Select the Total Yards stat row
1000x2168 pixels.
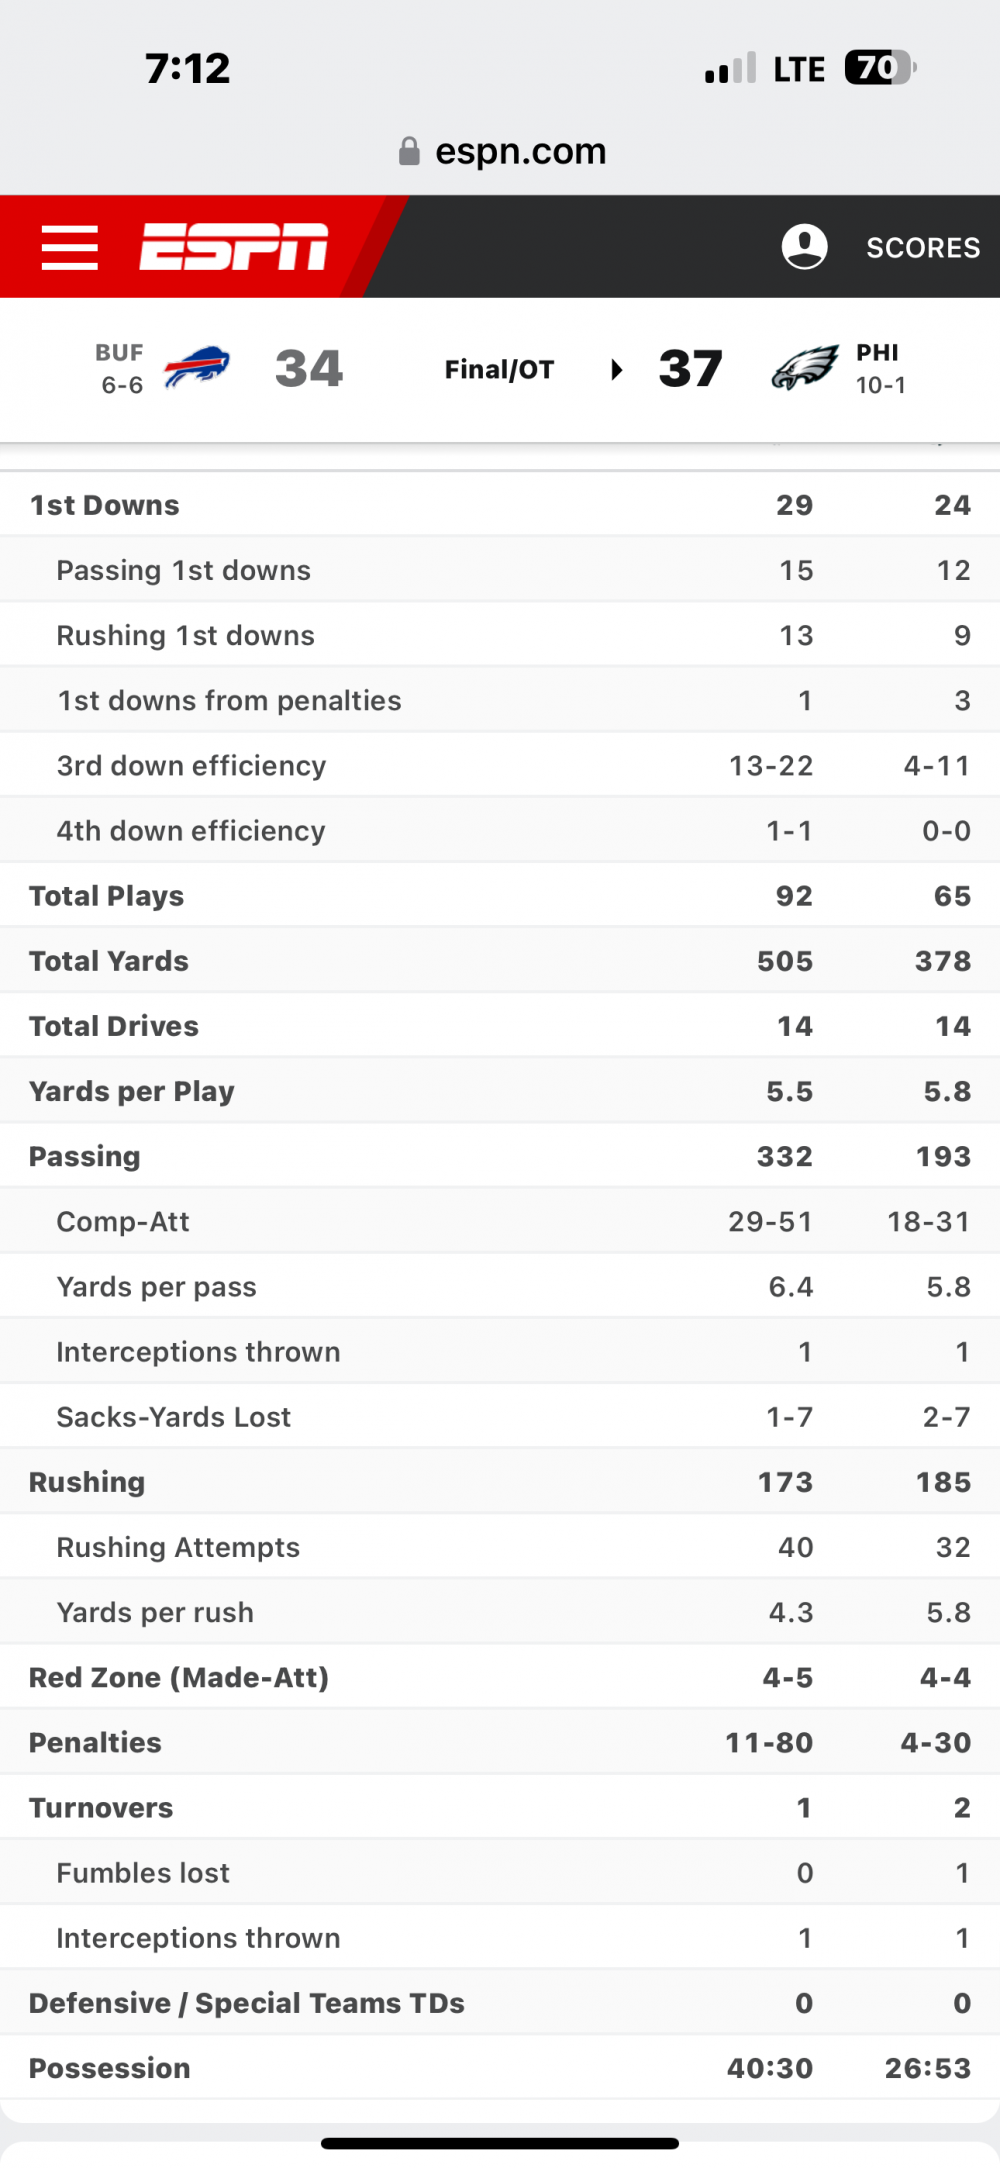pyautogui.click(x=500, y=961)
